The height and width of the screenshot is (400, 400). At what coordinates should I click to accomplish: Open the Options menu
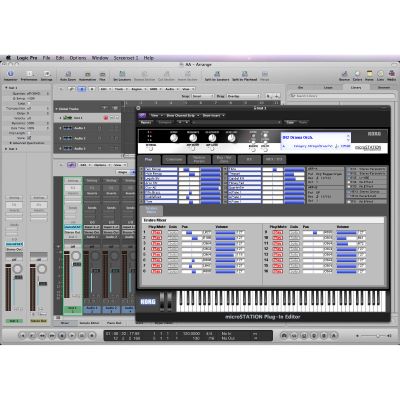(x=78, y=58)
